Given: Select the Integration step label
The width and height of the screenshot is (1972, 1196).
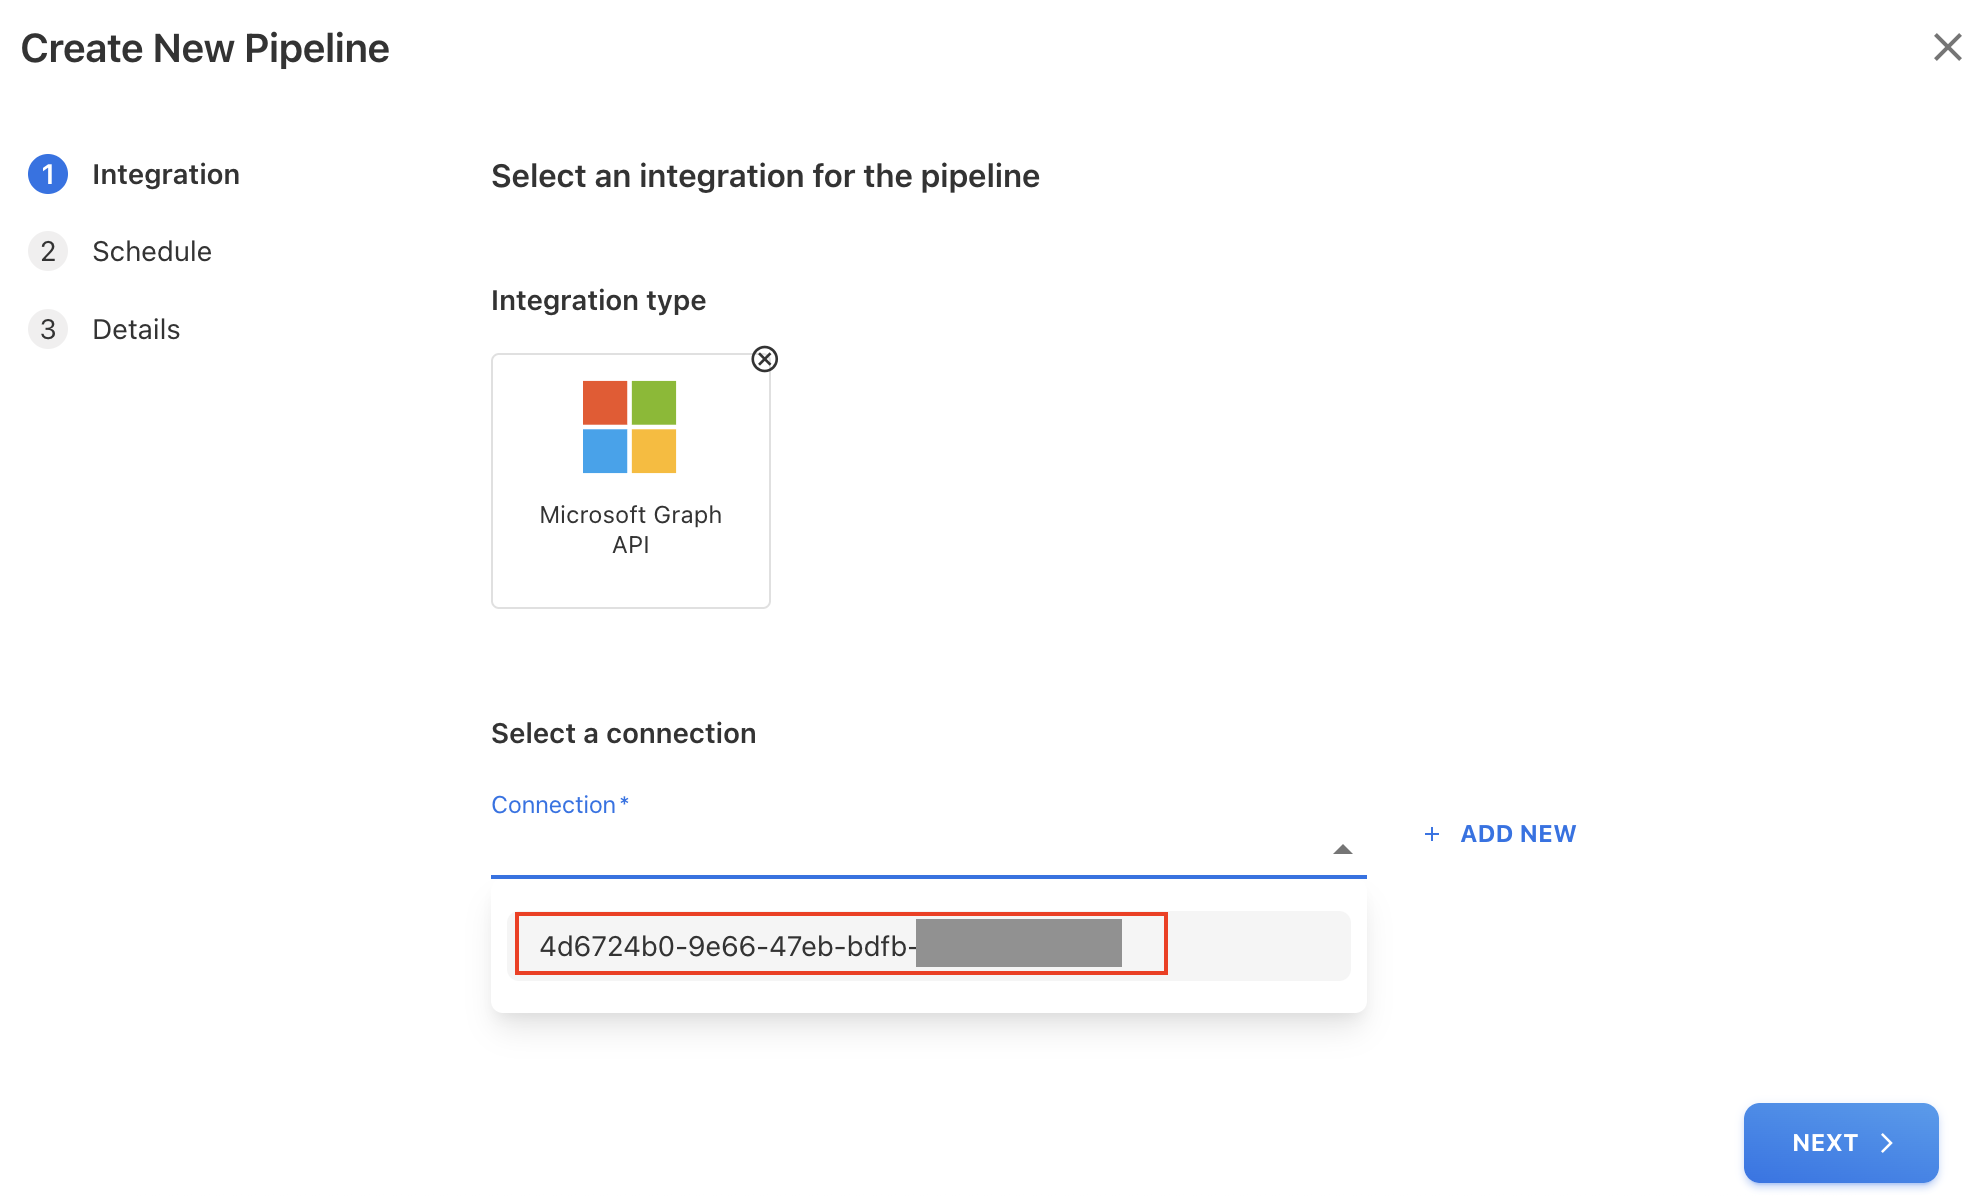Looking at the screenshot, I should pos(165,174).
